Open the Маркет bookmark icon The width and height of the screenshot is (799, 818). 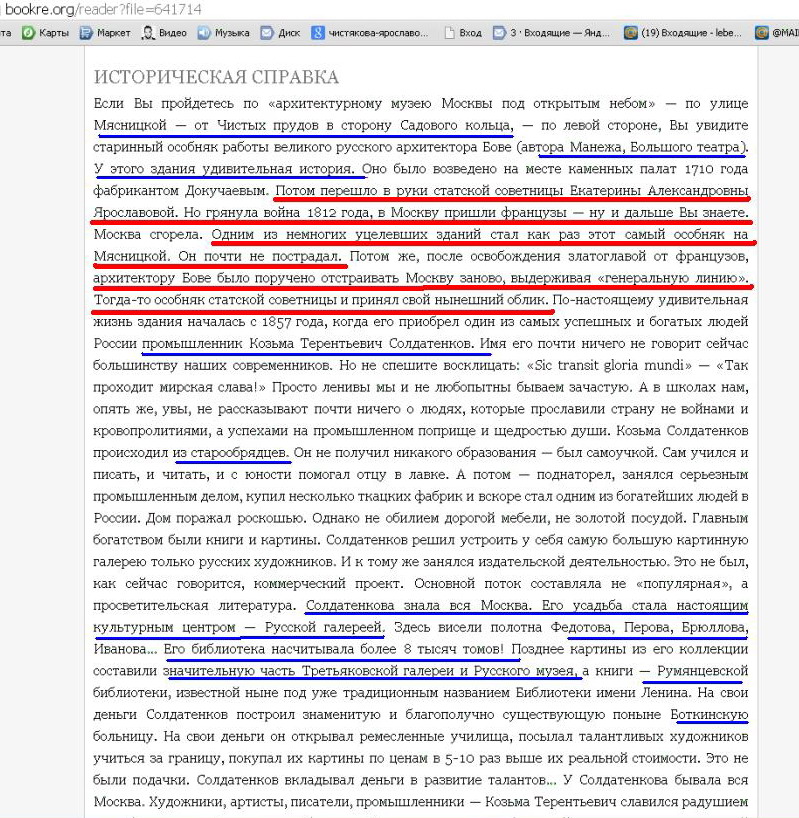coord(86,33)
